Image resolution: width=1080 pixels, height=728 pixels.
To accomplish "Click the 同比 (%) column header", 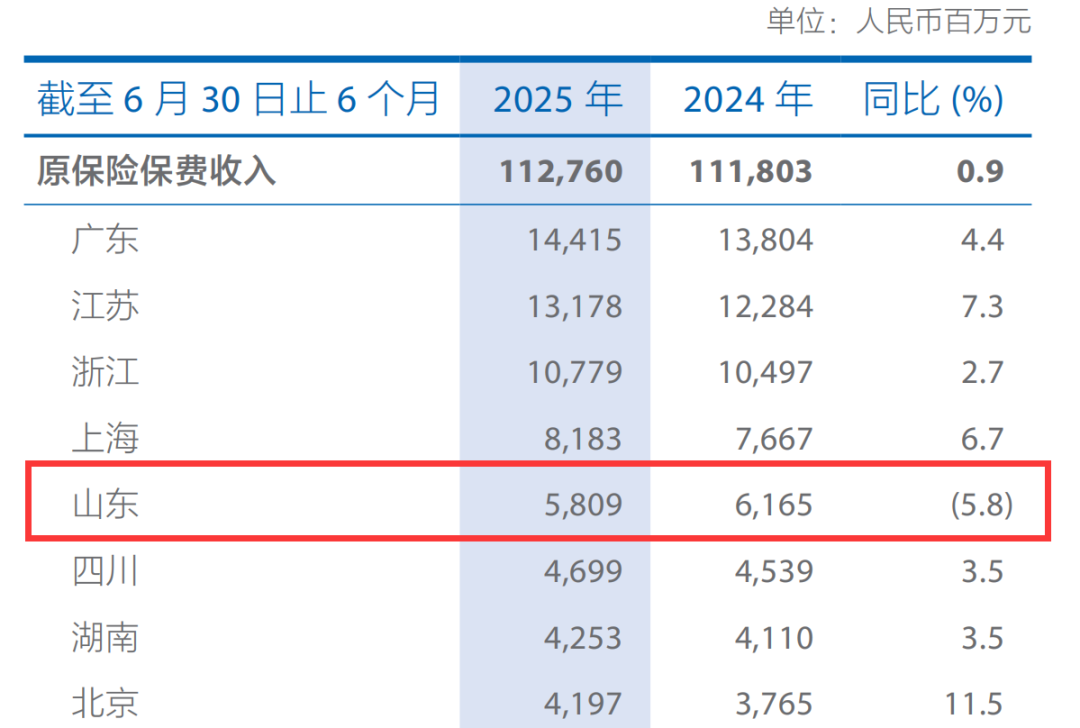I will point(933,98).
